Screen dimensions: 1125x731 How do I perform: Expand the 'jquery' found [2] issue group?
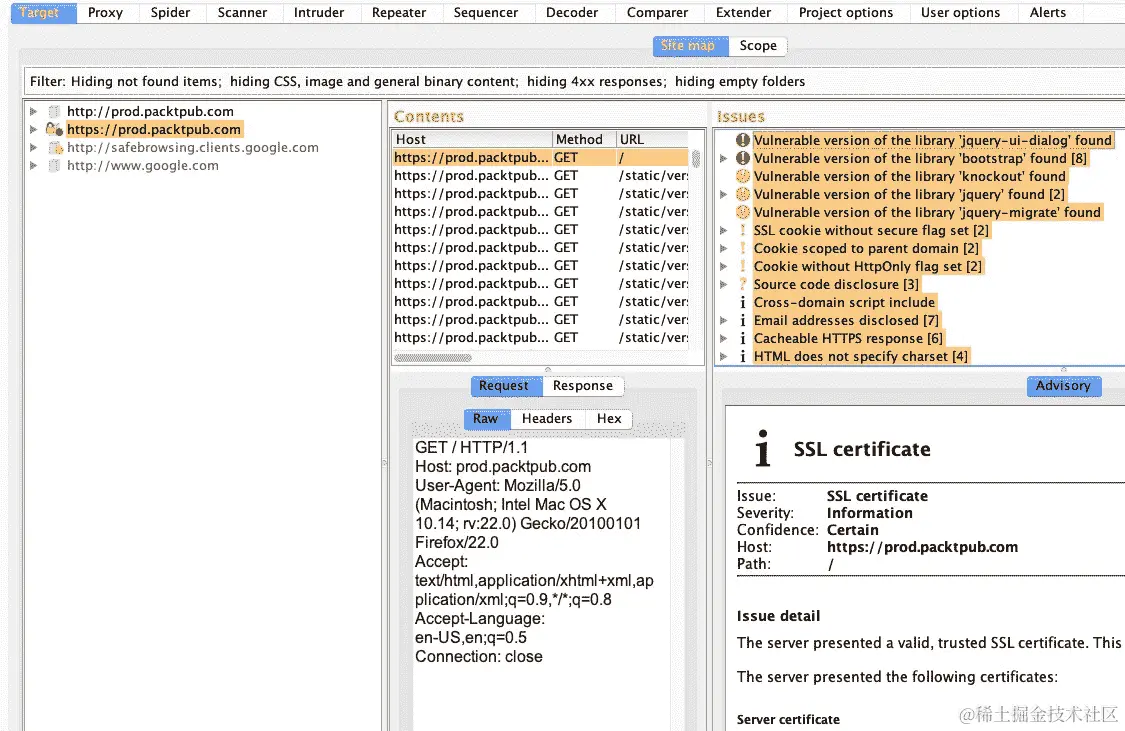point(723,194)
